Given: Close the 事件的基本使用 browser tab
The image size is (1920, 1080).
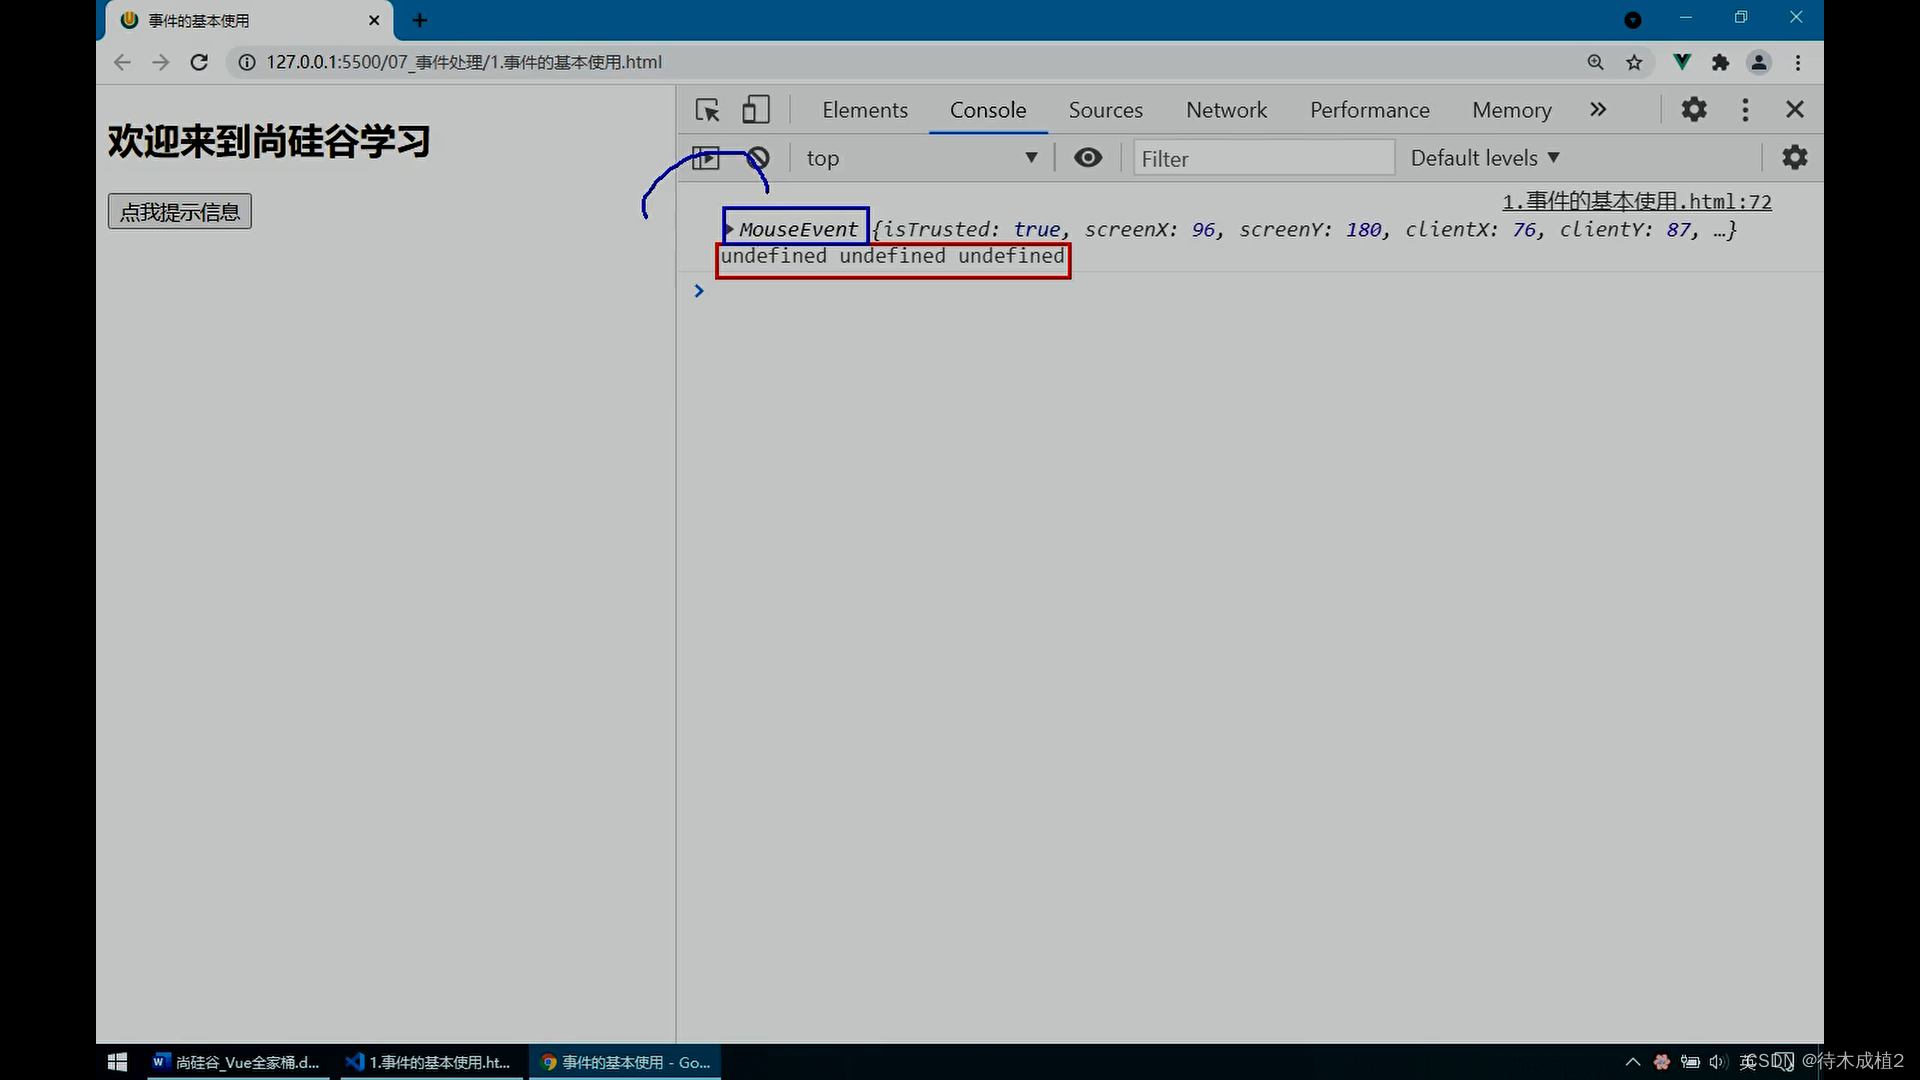Looking at the screenshot, I should (374, 20).
